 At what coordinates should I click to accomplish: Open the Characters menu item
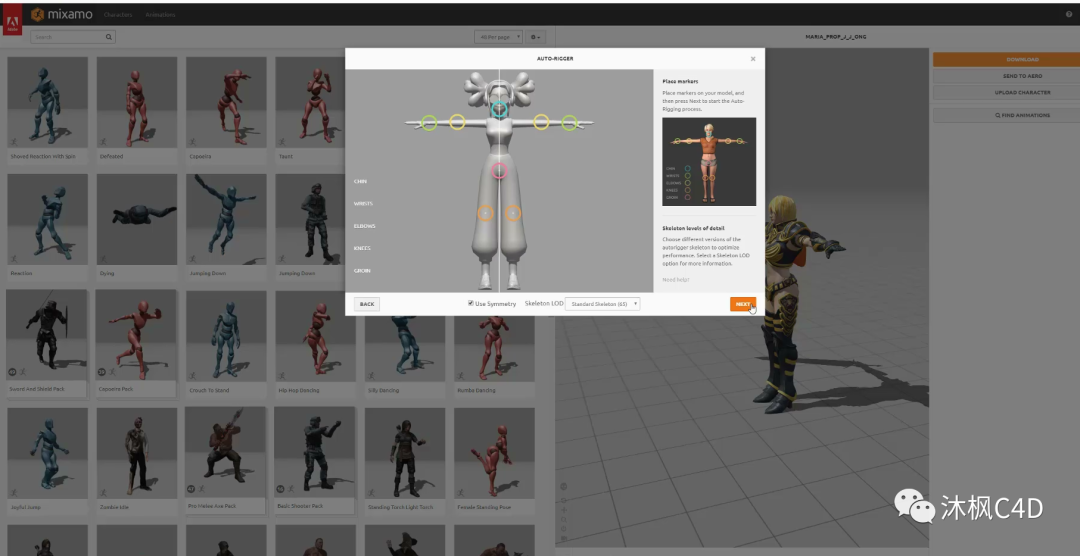click(118, 14)
